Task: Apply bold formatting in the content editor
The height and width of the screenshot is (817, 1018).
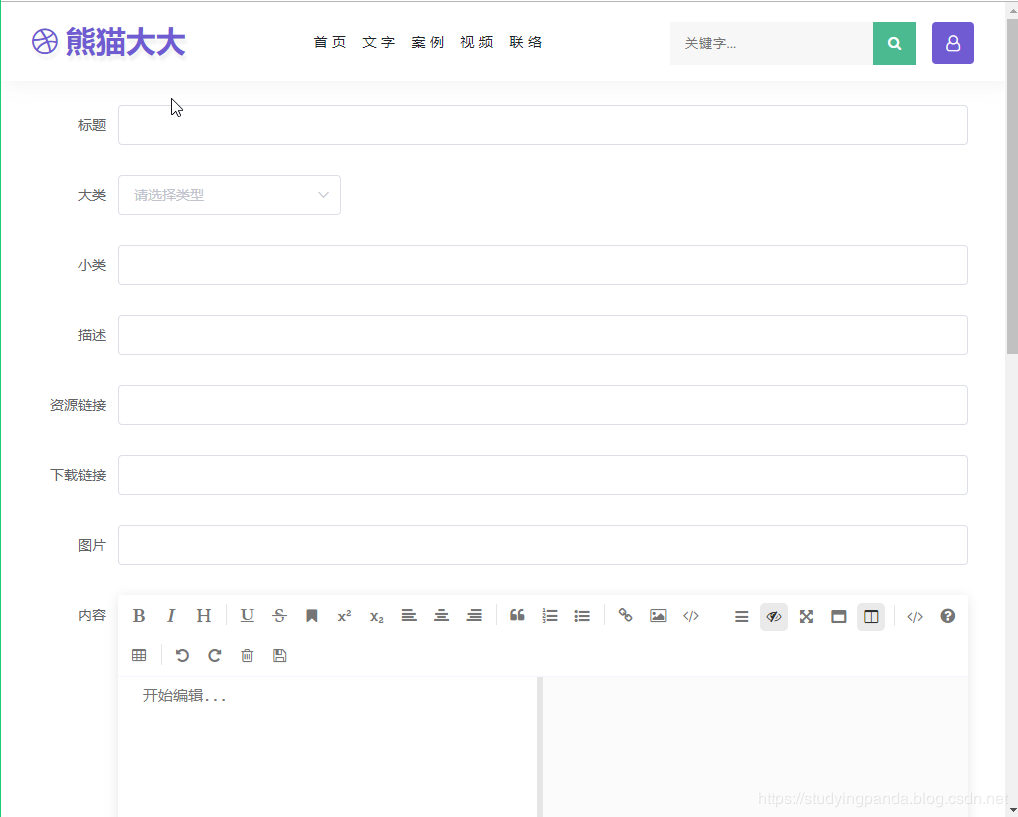Action: pos(139,615)
